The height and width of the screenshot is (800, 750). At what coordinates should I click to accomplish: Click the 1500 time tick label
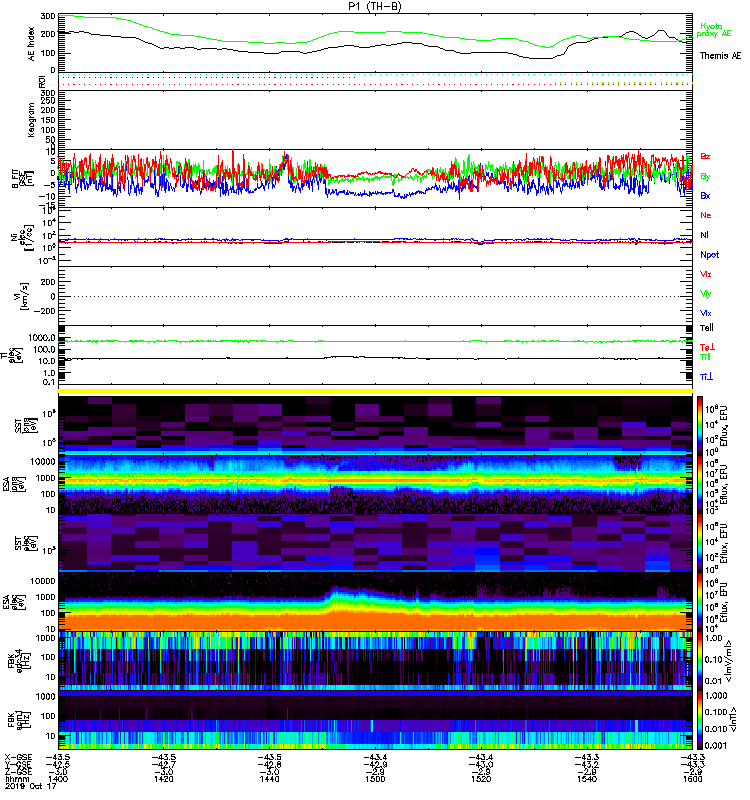(x=375, y=779)
